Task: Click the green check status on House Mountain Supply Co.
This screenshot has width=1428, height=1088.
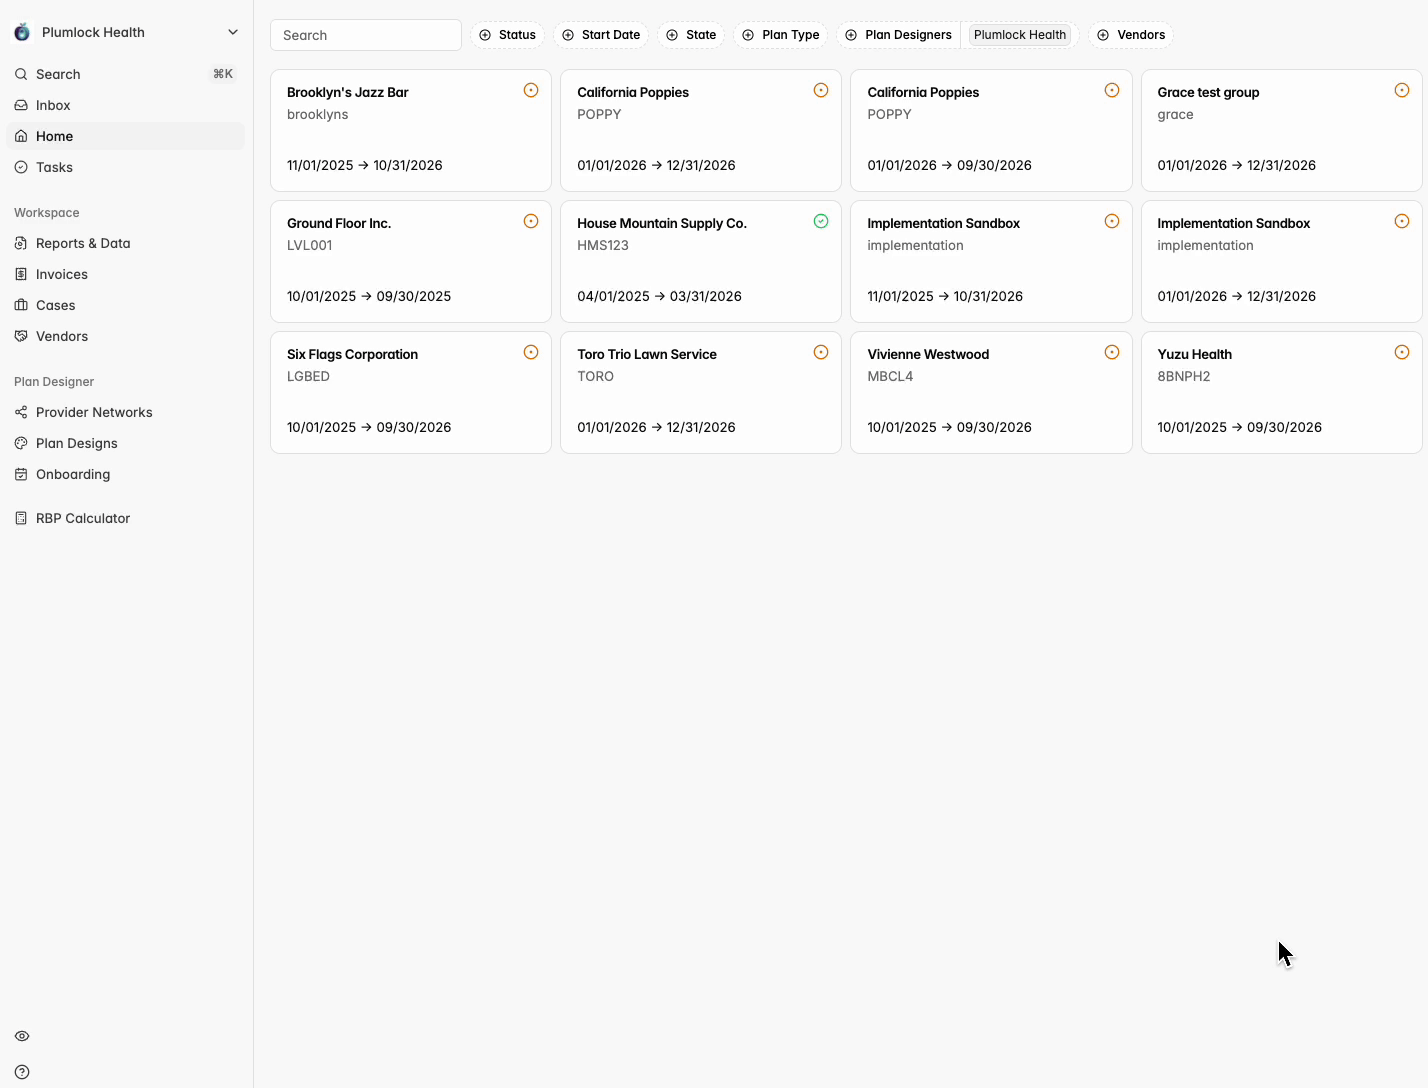Action: (x=821, y=221)
